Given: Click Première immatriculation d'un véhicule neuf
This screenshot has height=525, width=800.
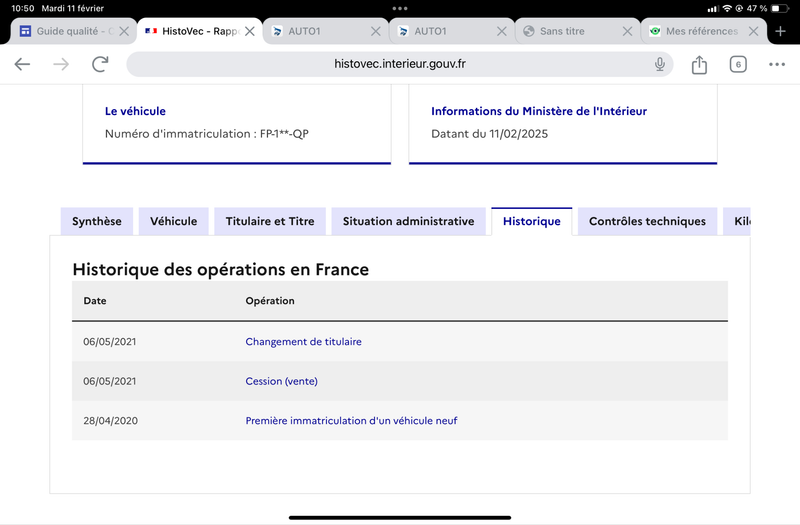Looking at the screenshot, I should (352, 421).
